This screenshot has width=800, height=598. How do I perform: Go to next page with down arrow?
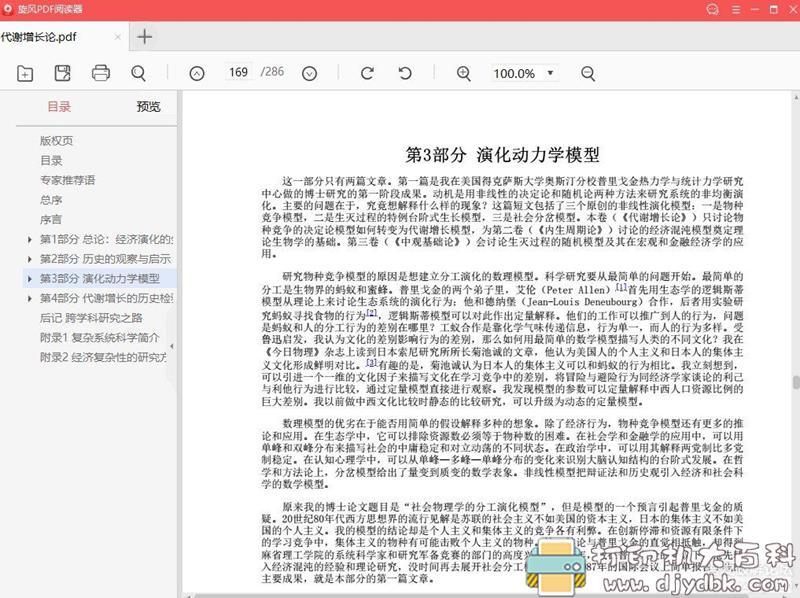[309, 73]
